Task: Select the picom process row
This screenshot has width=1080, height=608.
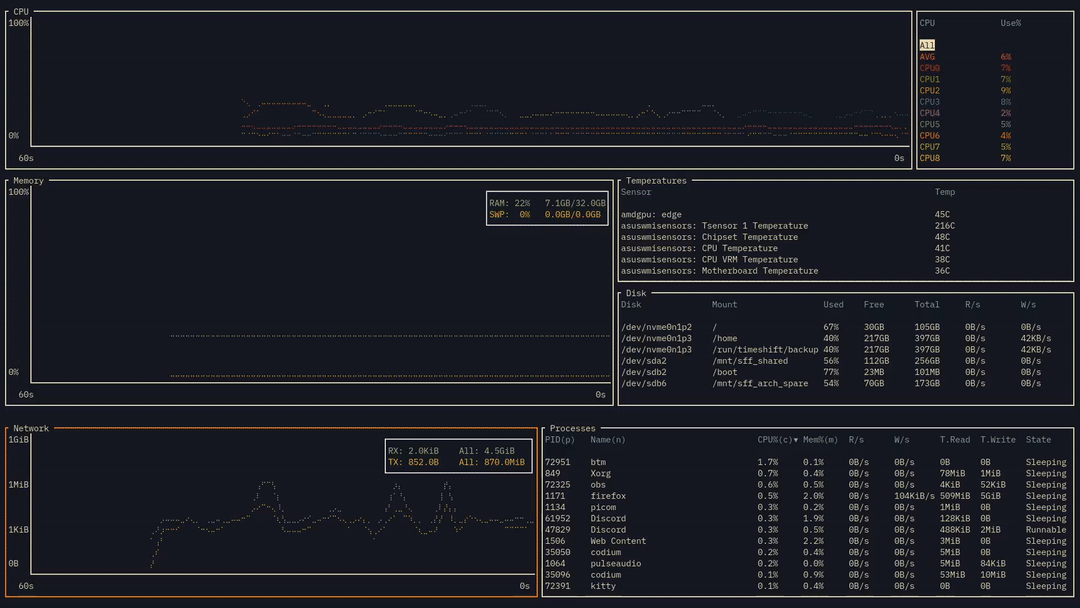Action: (805, 507)
